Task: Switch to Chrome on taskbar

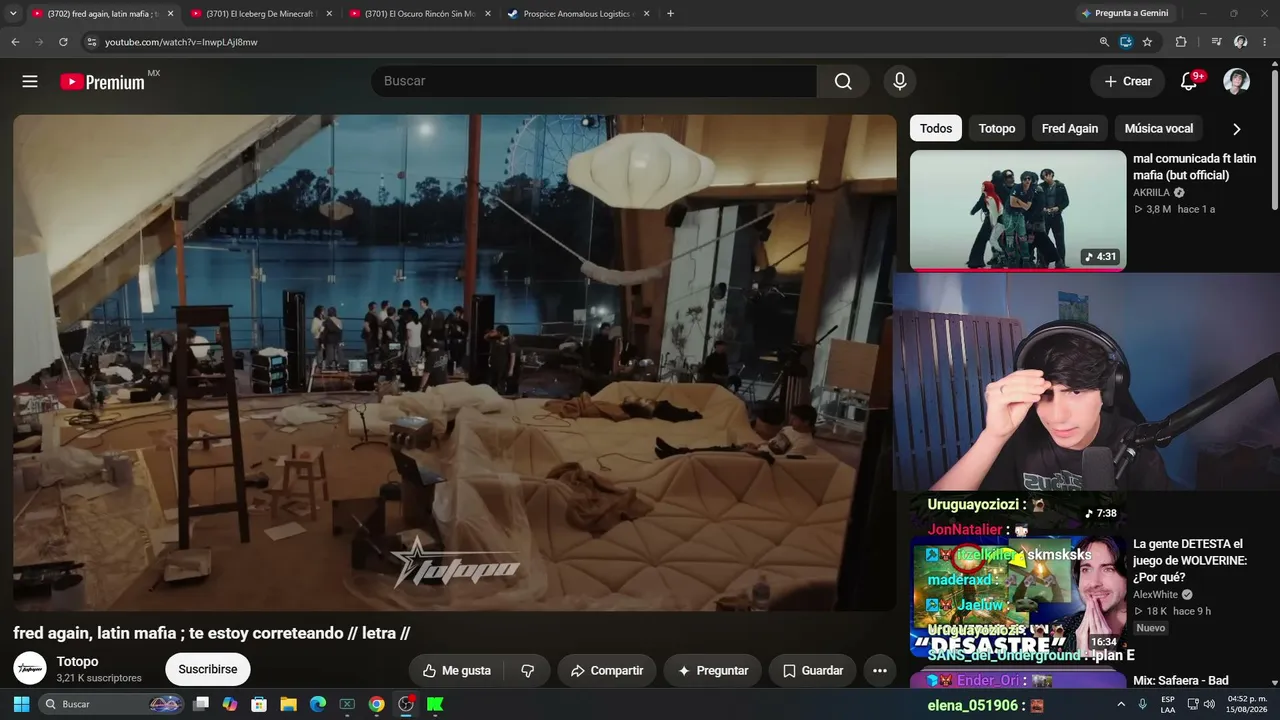Action: [376, 704]
